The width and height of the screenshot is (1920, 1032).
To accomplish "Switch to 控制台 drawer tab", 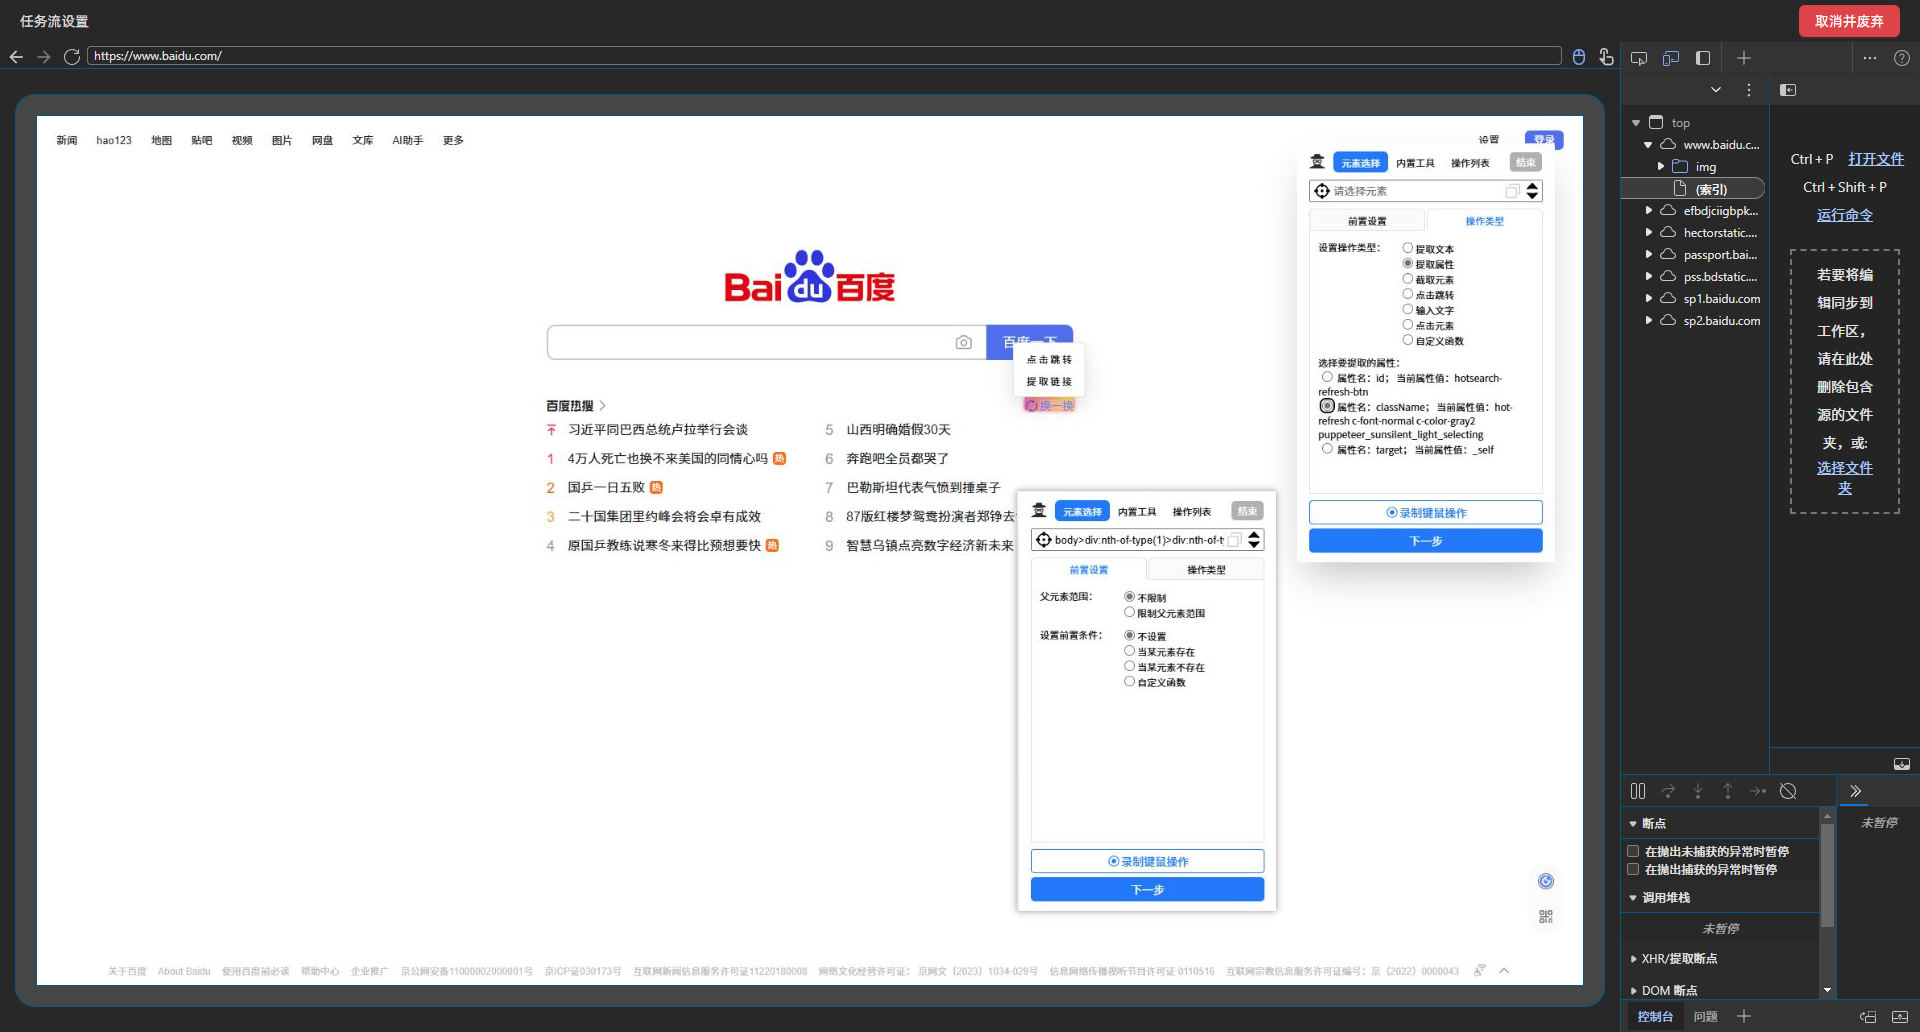I will 1655,1017.
